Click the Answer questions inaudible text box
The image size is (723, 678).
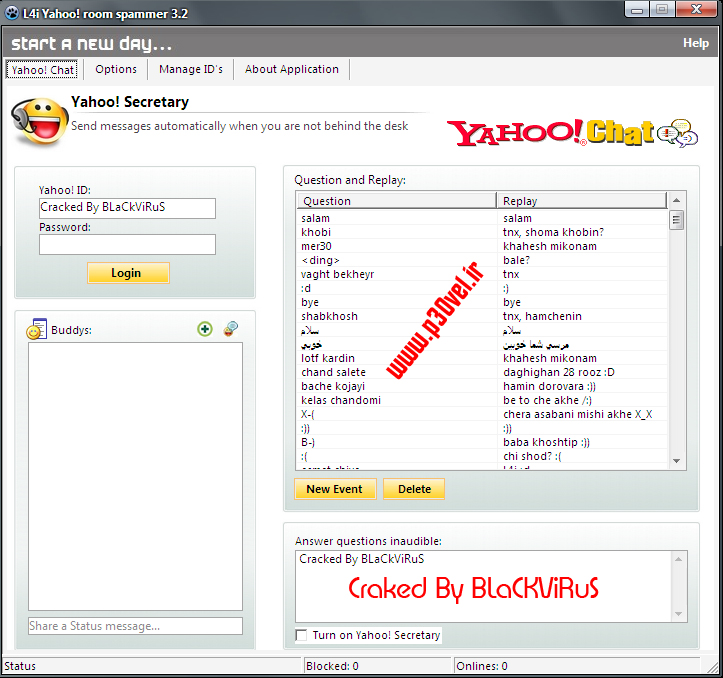[x=484, y=586]
